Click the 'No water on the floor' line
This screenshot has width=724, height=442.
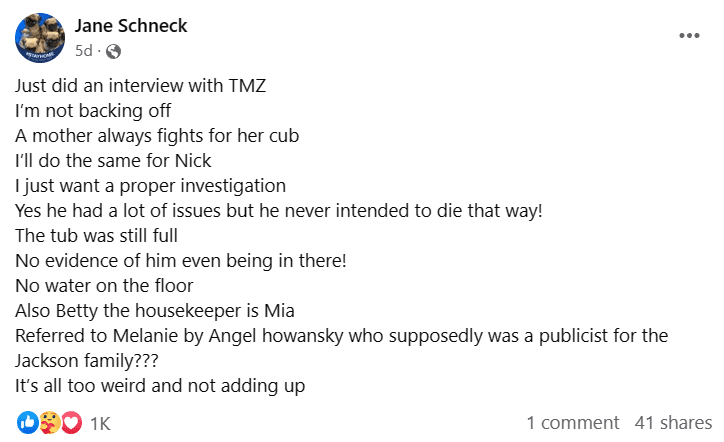(x=104, y=285)
